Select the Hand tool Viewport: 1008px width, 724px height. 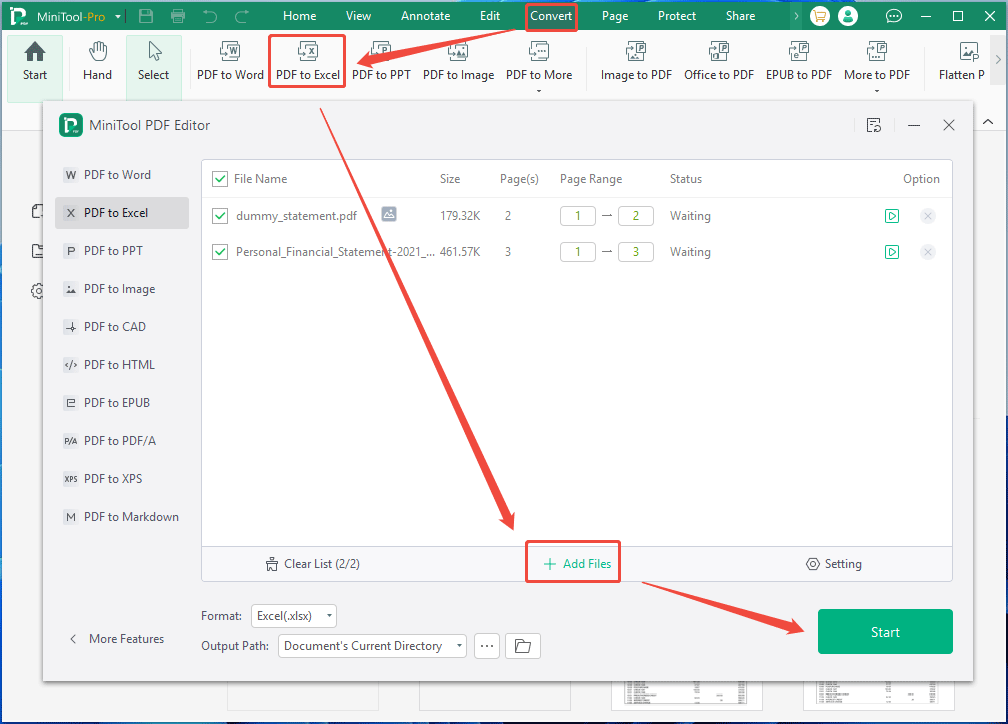point(97,62)
